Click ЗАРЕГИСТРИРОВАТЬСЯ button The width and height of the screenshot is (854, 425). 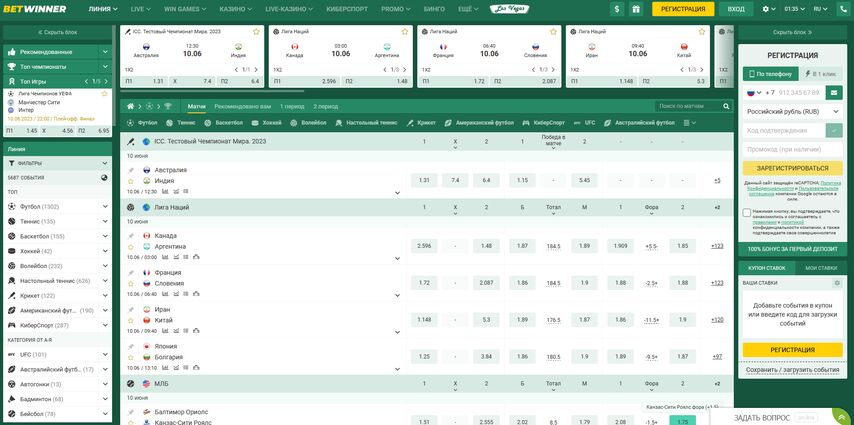click(792, 168)
